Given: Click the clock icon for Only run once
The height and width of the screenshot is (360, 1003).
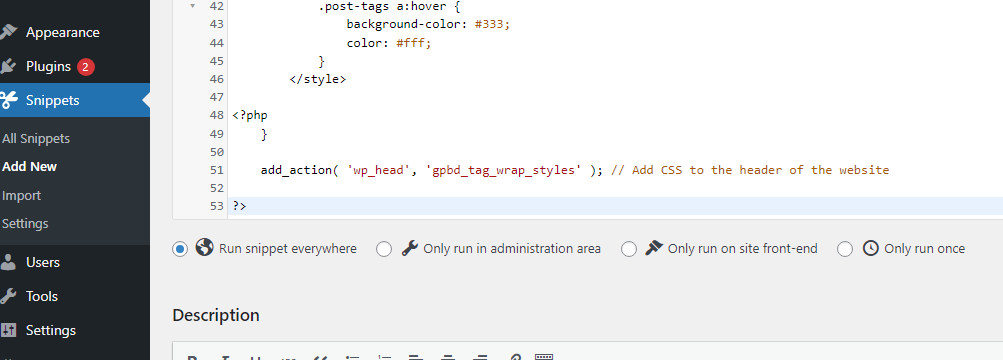Looking at the screenshot, I should (870, 247).
